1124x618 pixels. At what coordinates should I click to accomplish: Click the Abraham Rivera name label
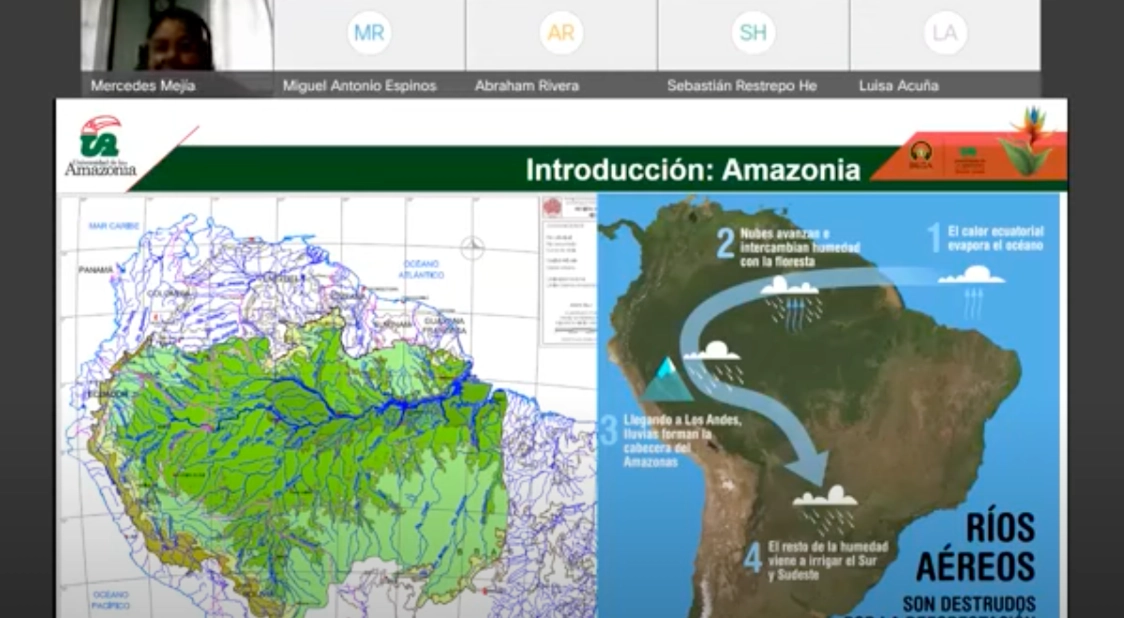(x=526, y=86)
